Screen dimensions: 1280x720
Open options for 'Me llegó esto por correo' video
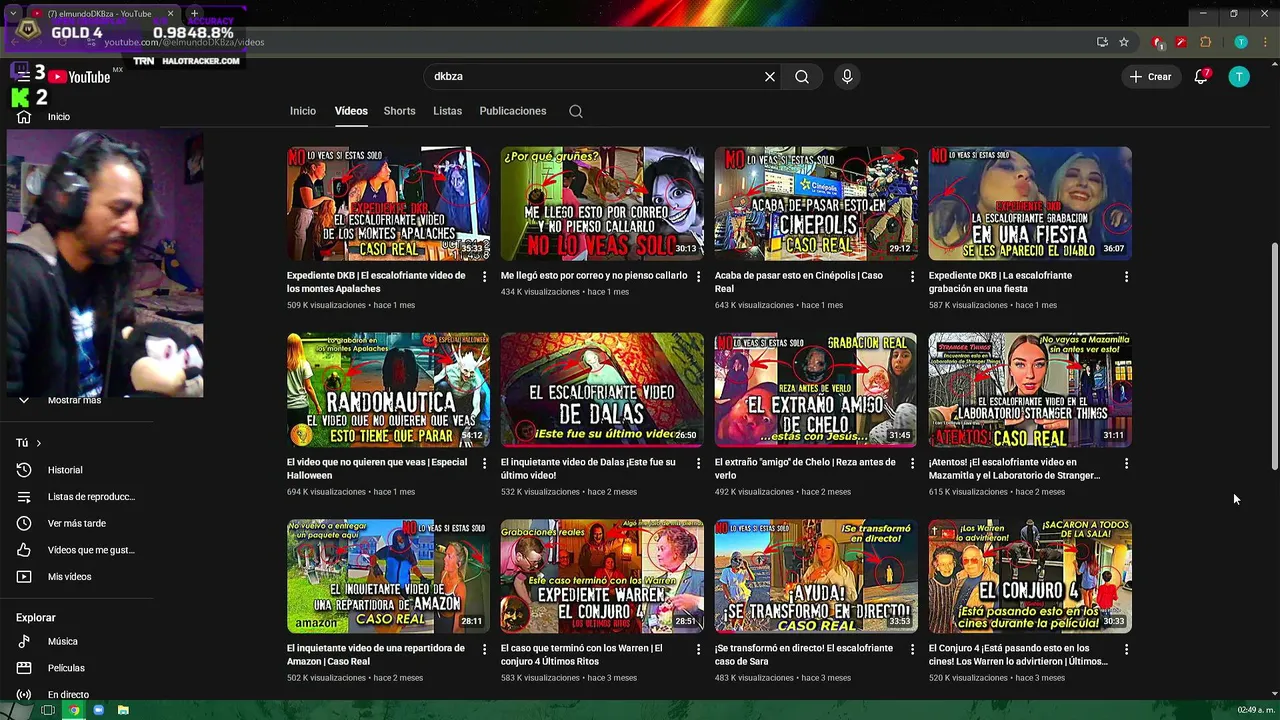point(698,276)
